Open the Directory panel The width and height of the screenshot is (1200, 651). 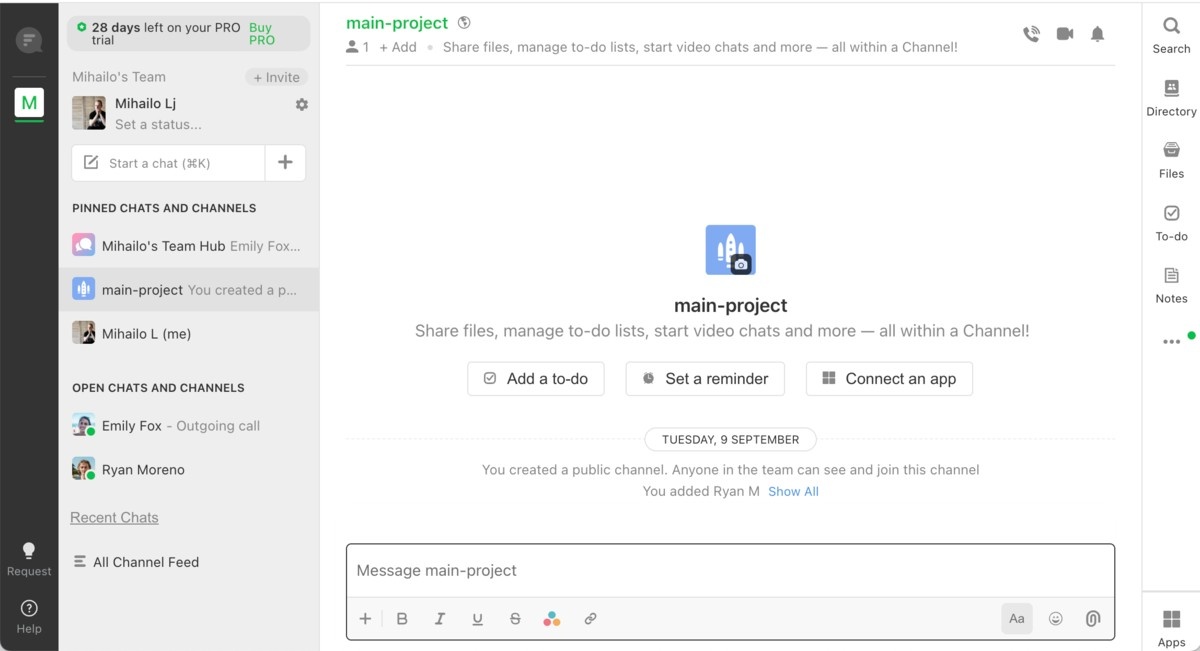point(1171,99)
